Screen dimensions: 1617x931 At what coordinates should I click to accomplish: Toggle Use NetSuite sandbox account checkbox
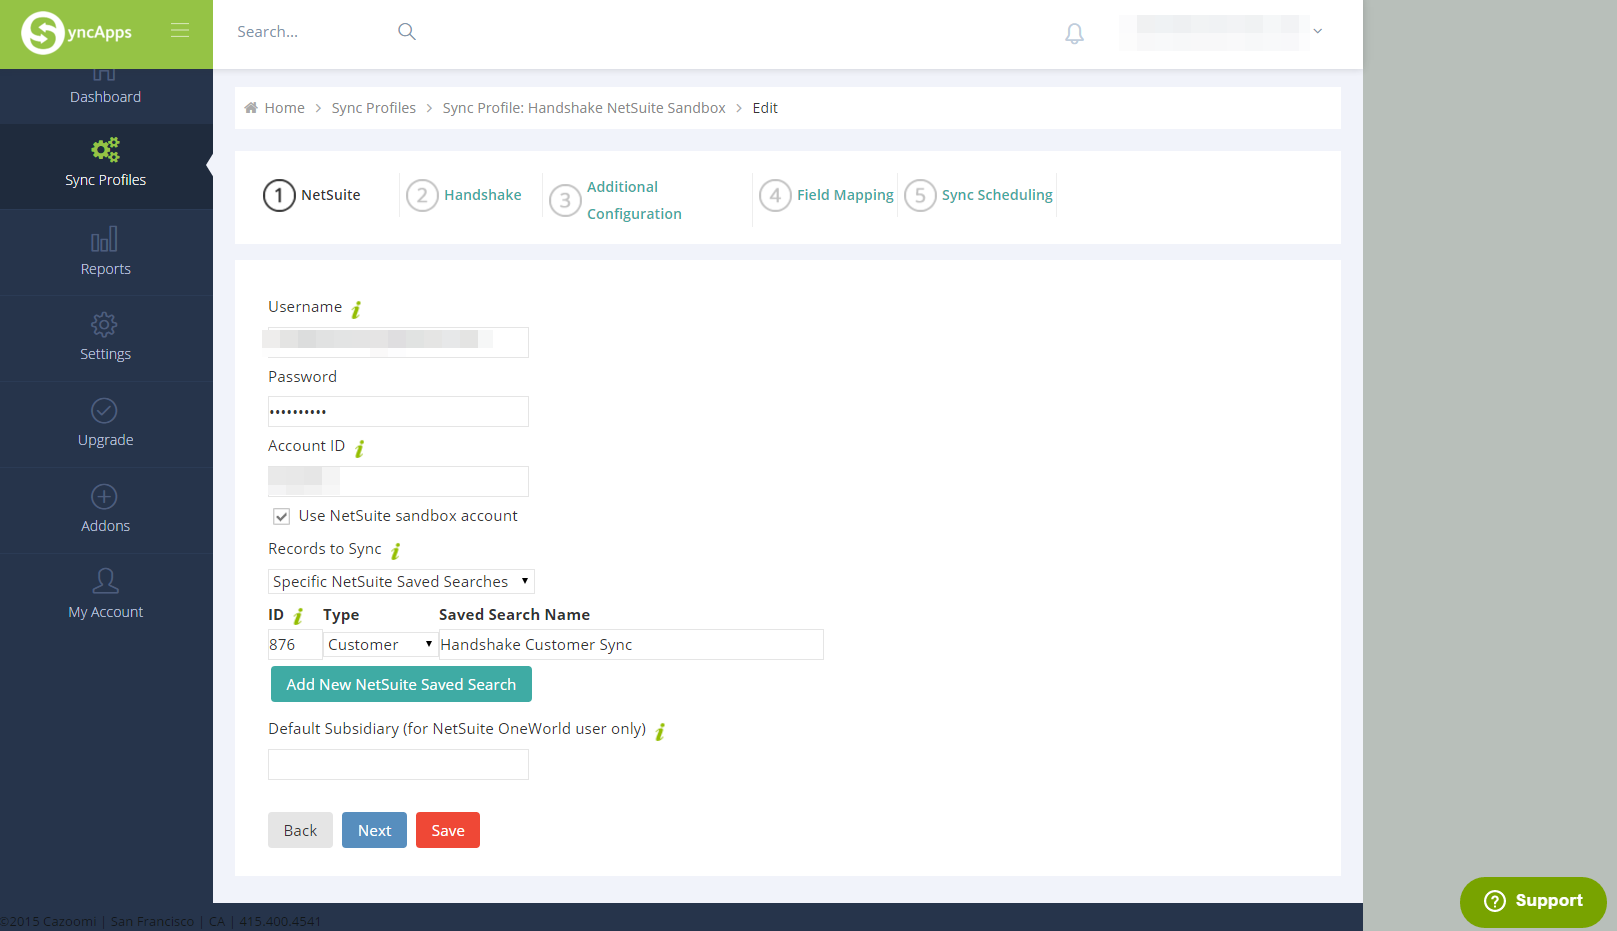coord(282,517)
